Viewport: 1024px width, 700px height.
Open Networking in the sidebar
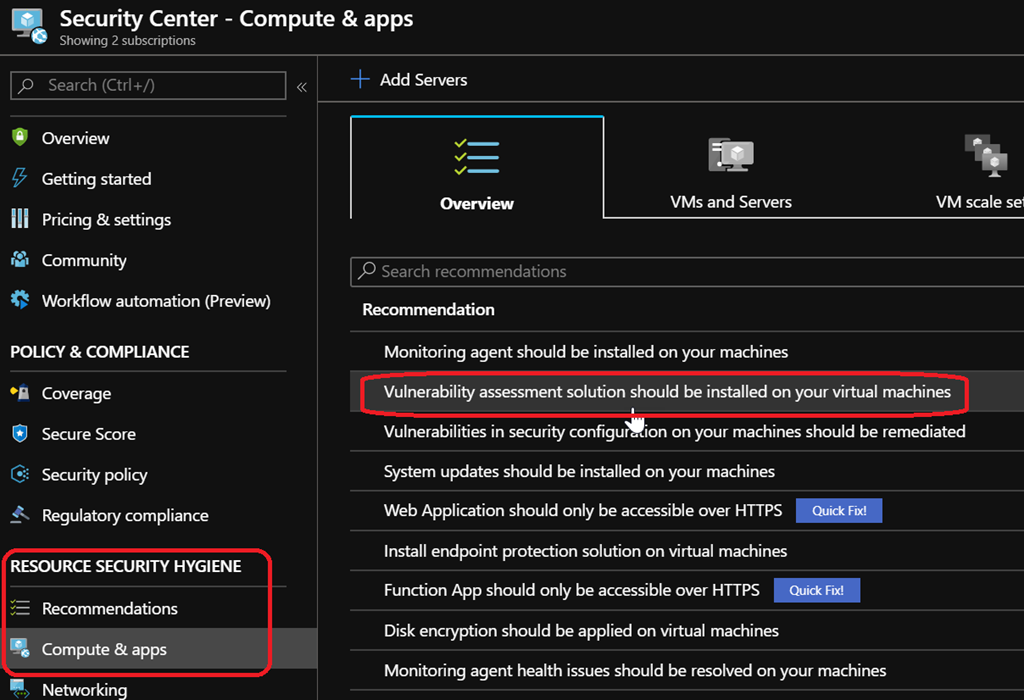[84, 689]
